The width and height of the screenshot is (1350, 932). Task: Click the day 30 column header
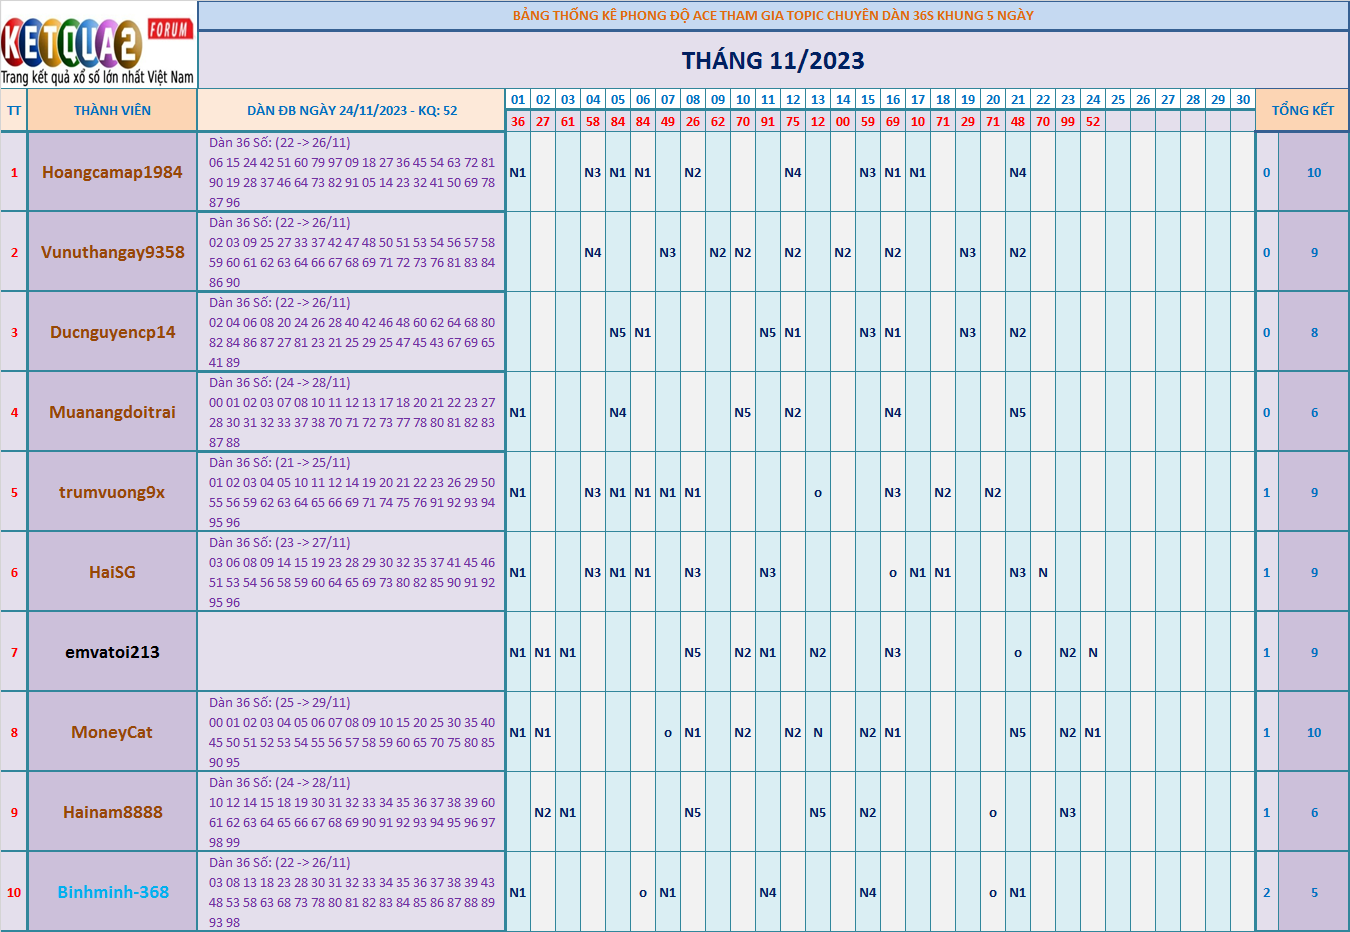1243,99
